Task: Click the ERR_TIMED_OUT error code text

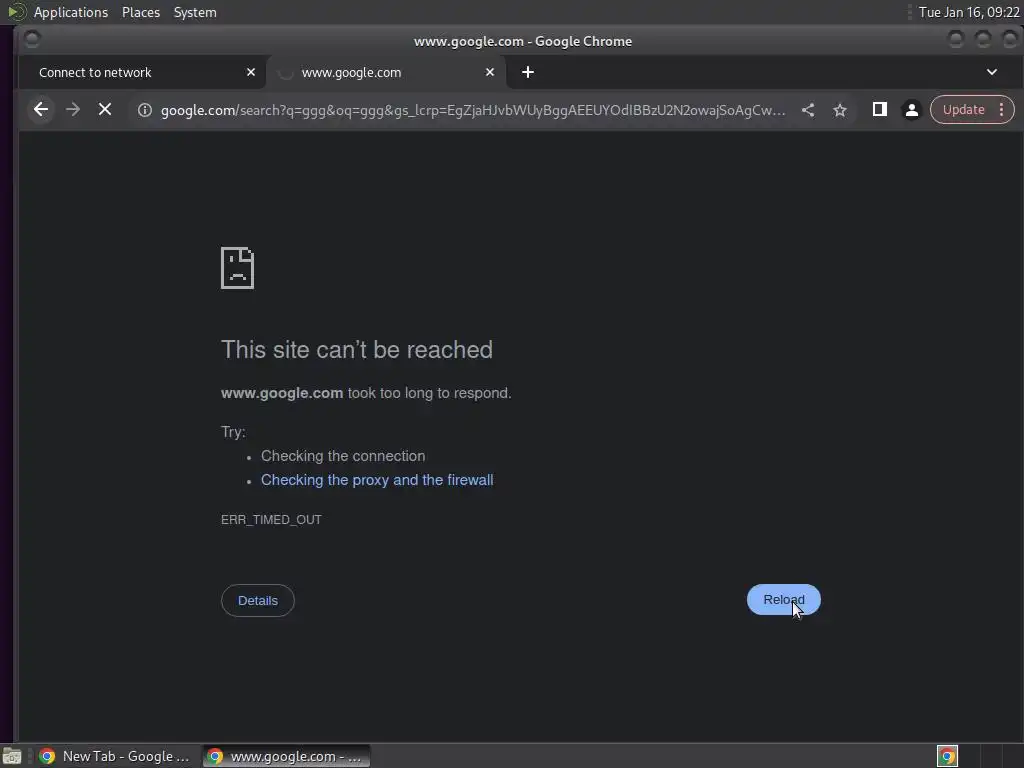Action: (x=271, y=520)
